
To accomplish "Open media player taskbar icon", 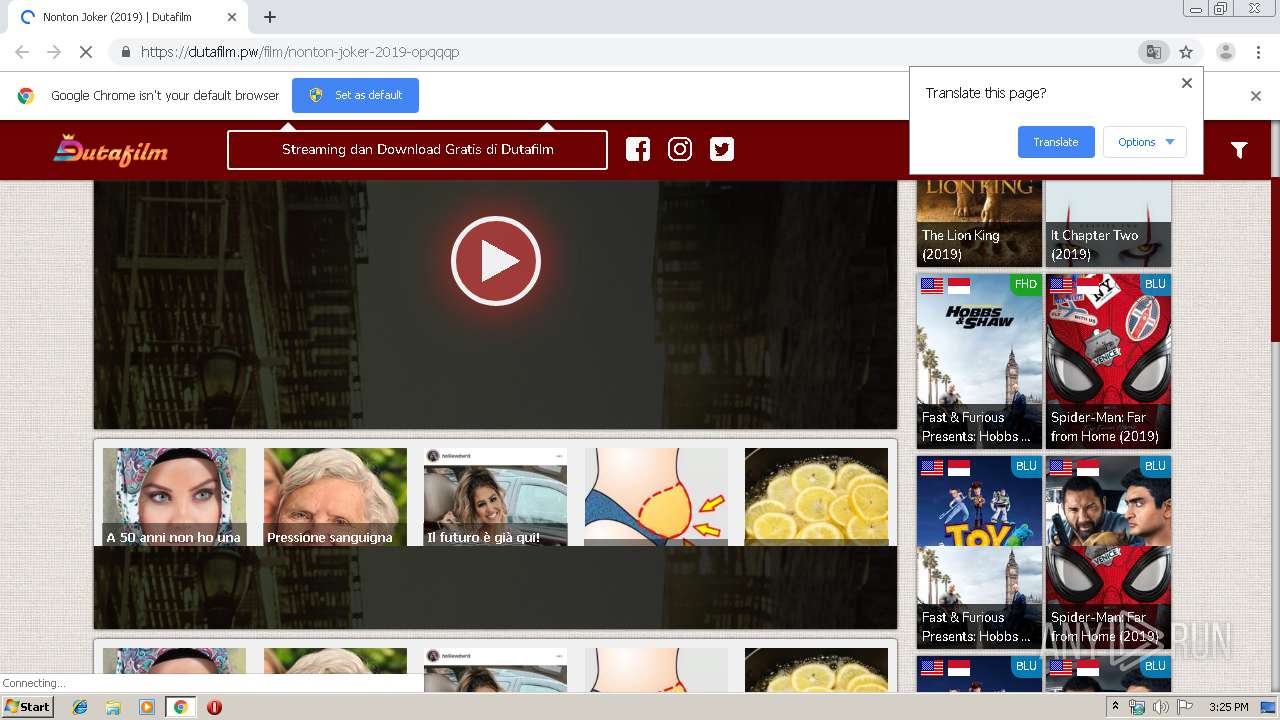I will pos(147,707).
